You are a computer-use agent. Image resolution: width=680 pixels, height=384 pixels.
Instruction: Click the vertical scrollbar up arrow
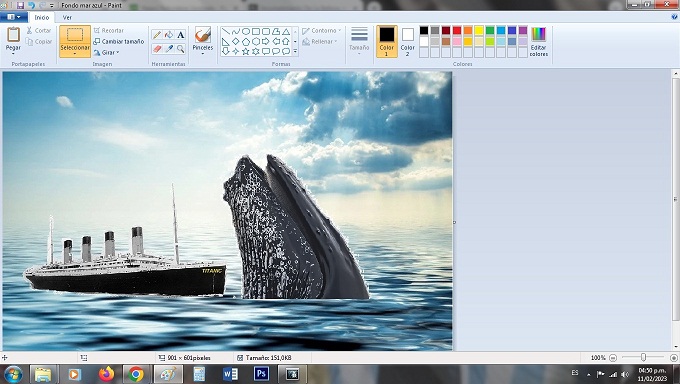coord(675,75)
